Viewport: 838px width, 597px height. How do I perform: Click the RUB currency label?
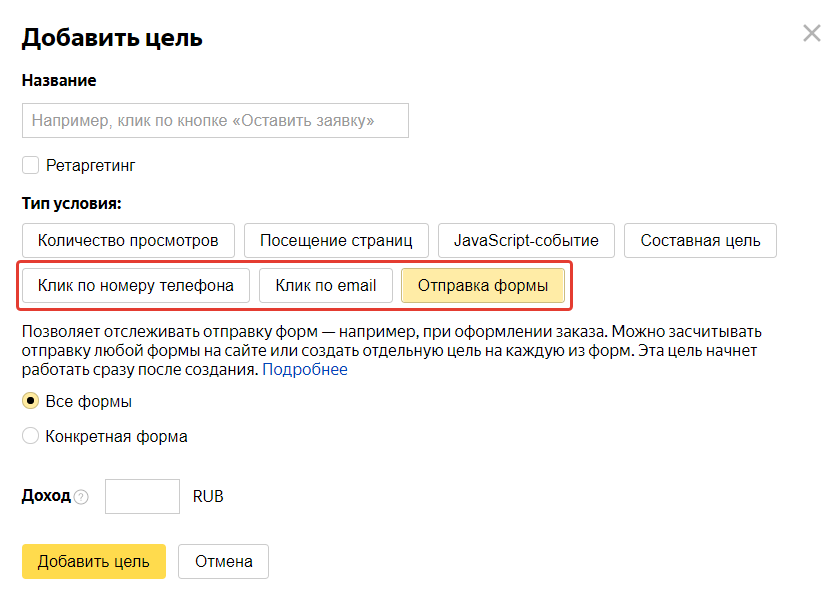click(x=208, y=497)
